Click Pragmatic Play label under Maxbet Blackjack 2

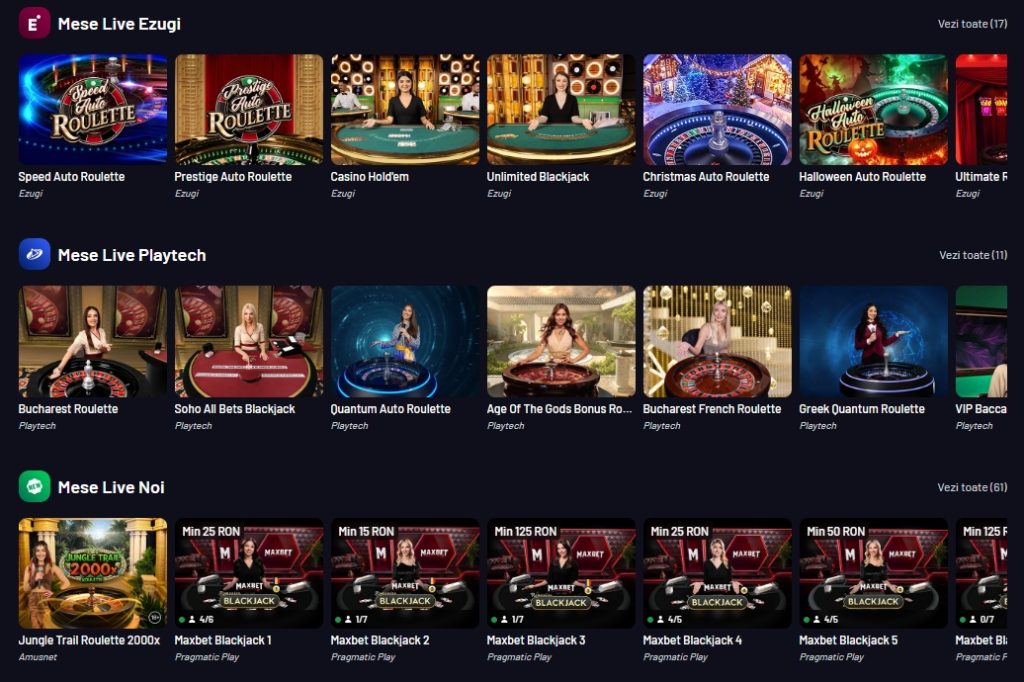coord(362,657)
